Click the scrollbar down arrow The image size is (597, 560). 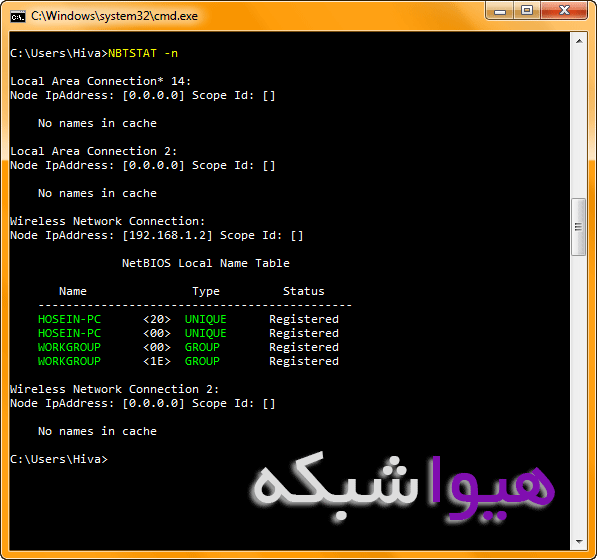point(579,541)
